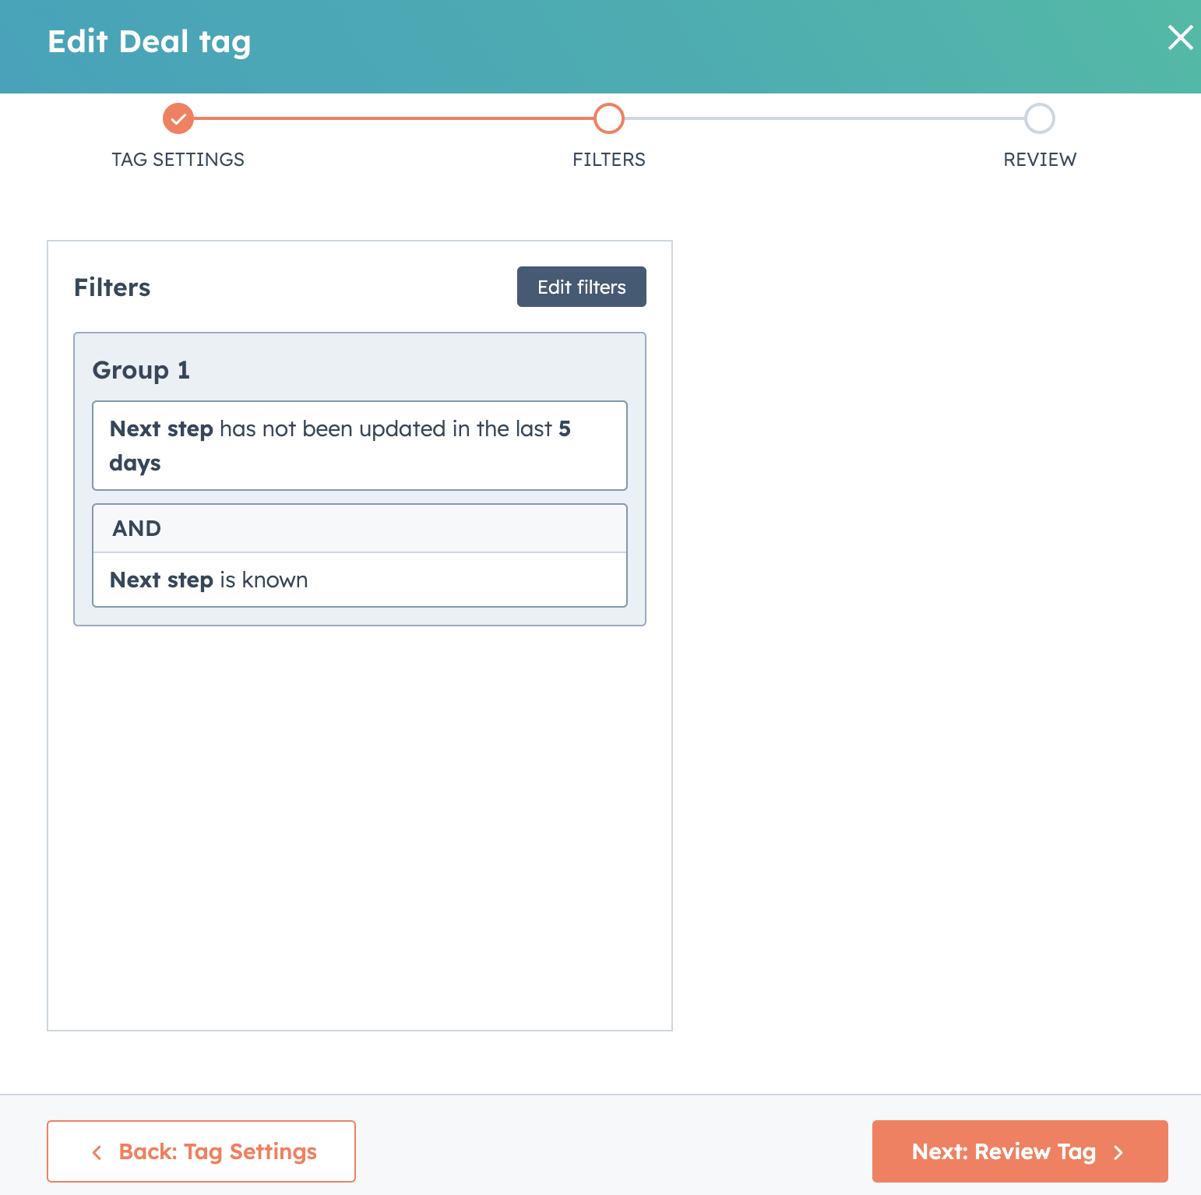Click the Back: Tag Settings button
The width and height of the screenshot is (1201, 1195).
tap(201, 1151)
